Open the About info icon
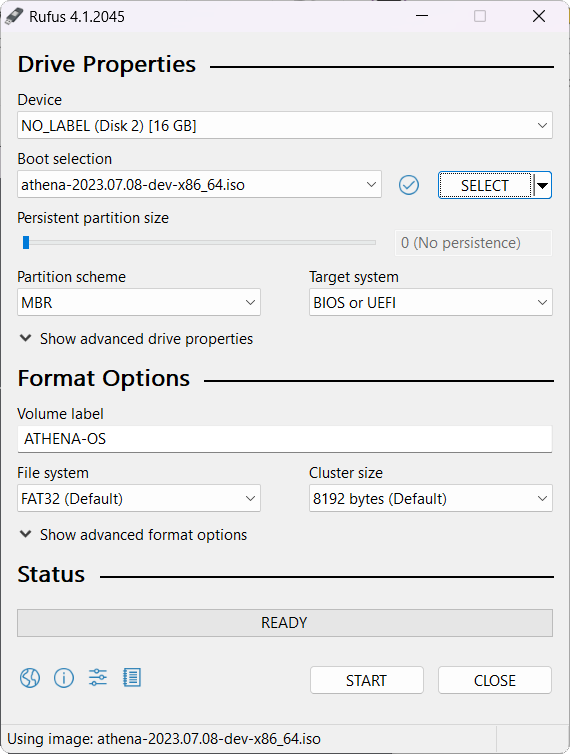The width and height of the screenshot is (570, 754). [64, 678]
